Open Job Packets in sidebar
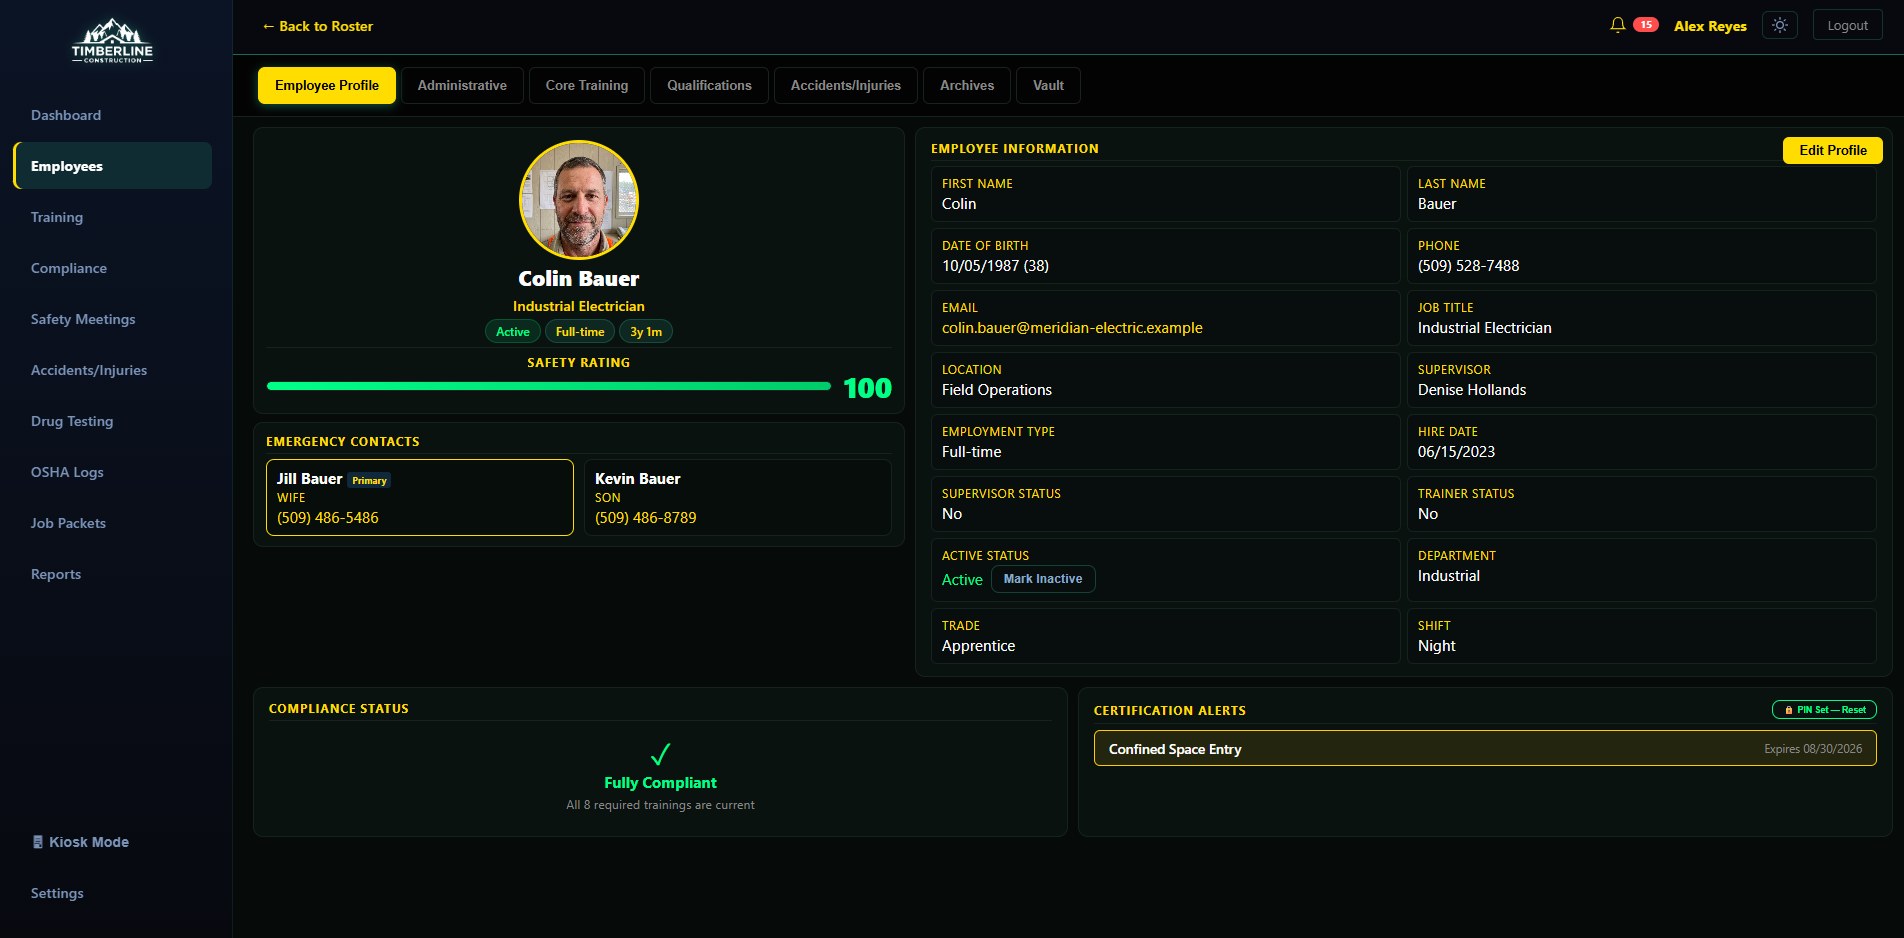 click(x=112, y=523)
